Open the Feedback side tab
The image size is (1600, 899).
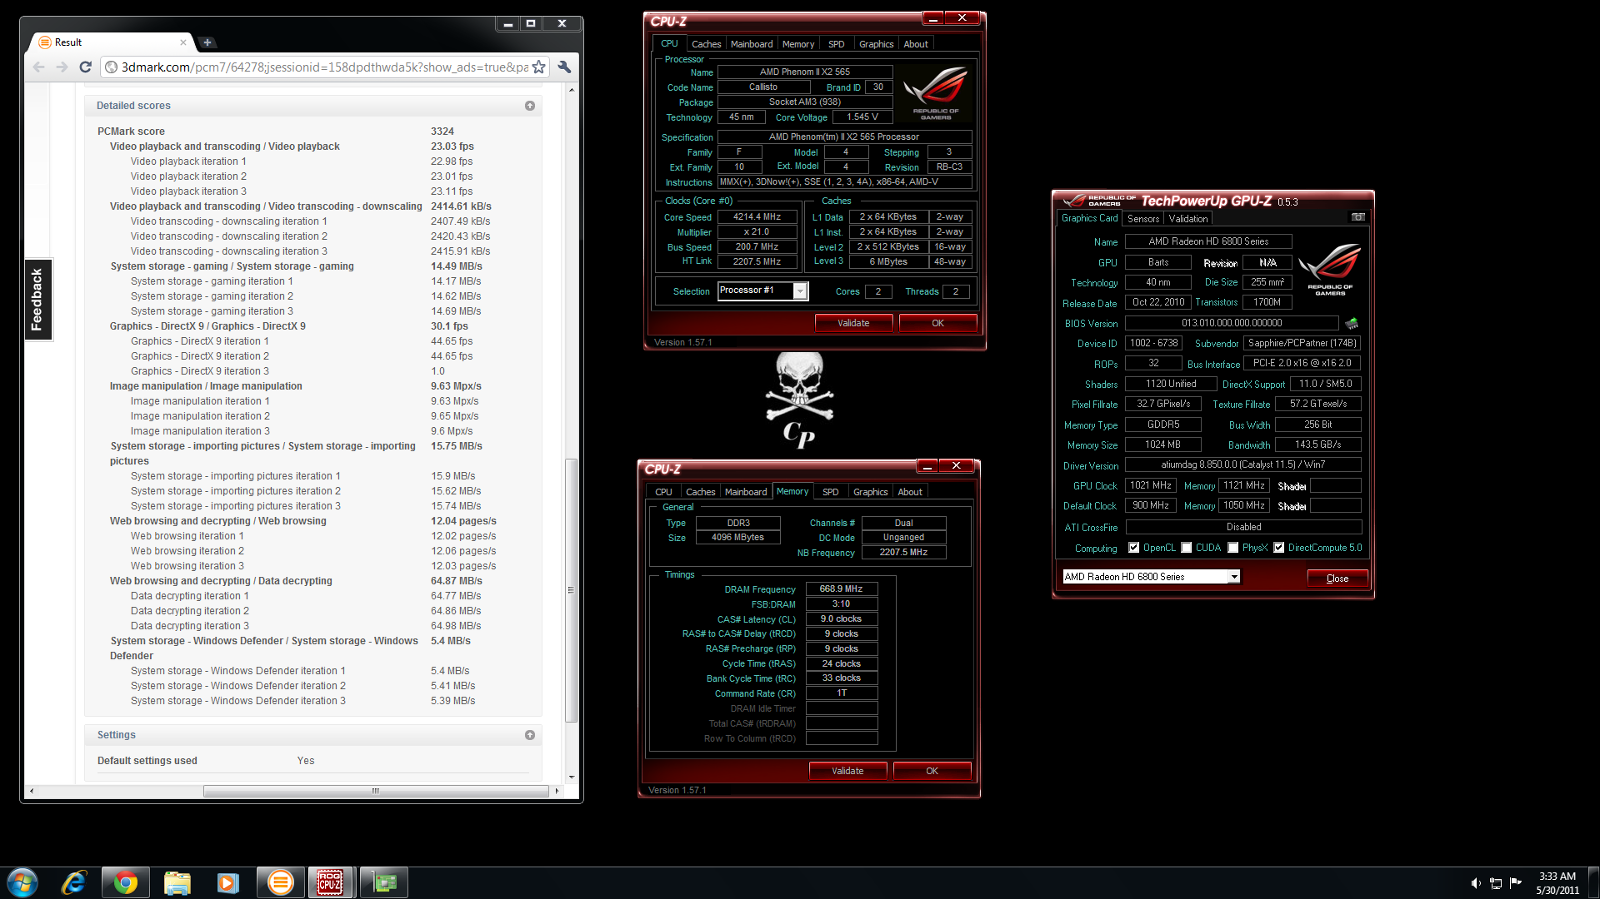(38, 300)
